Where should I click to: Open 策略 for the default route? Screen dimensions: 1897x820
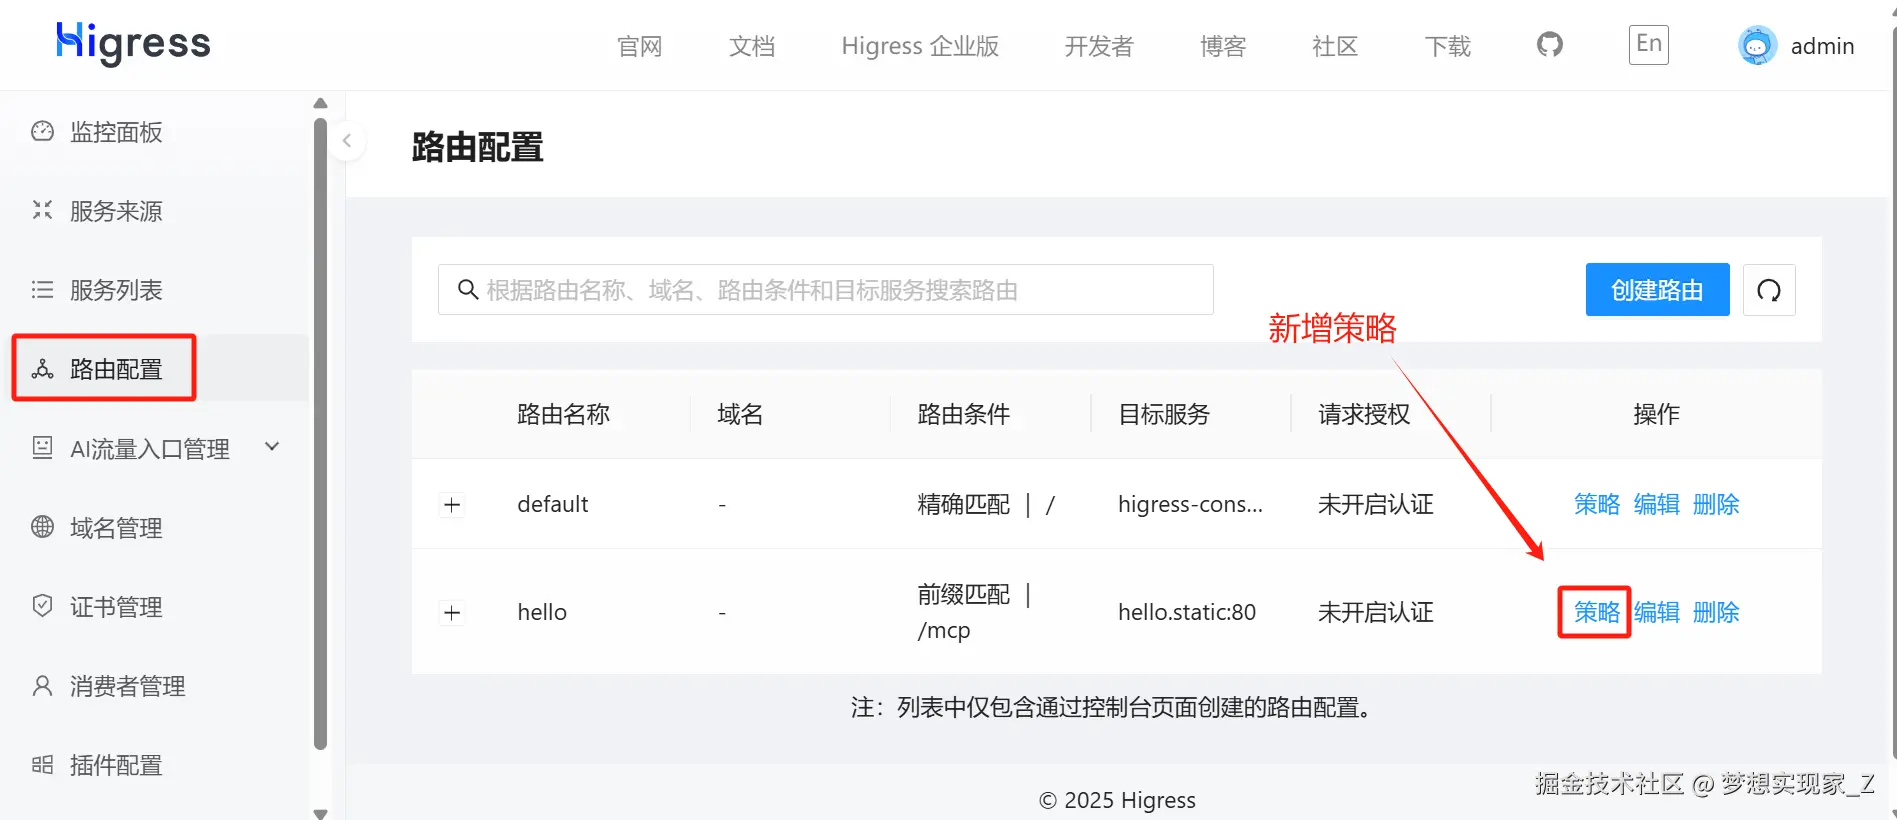(x=1597, y=504)
